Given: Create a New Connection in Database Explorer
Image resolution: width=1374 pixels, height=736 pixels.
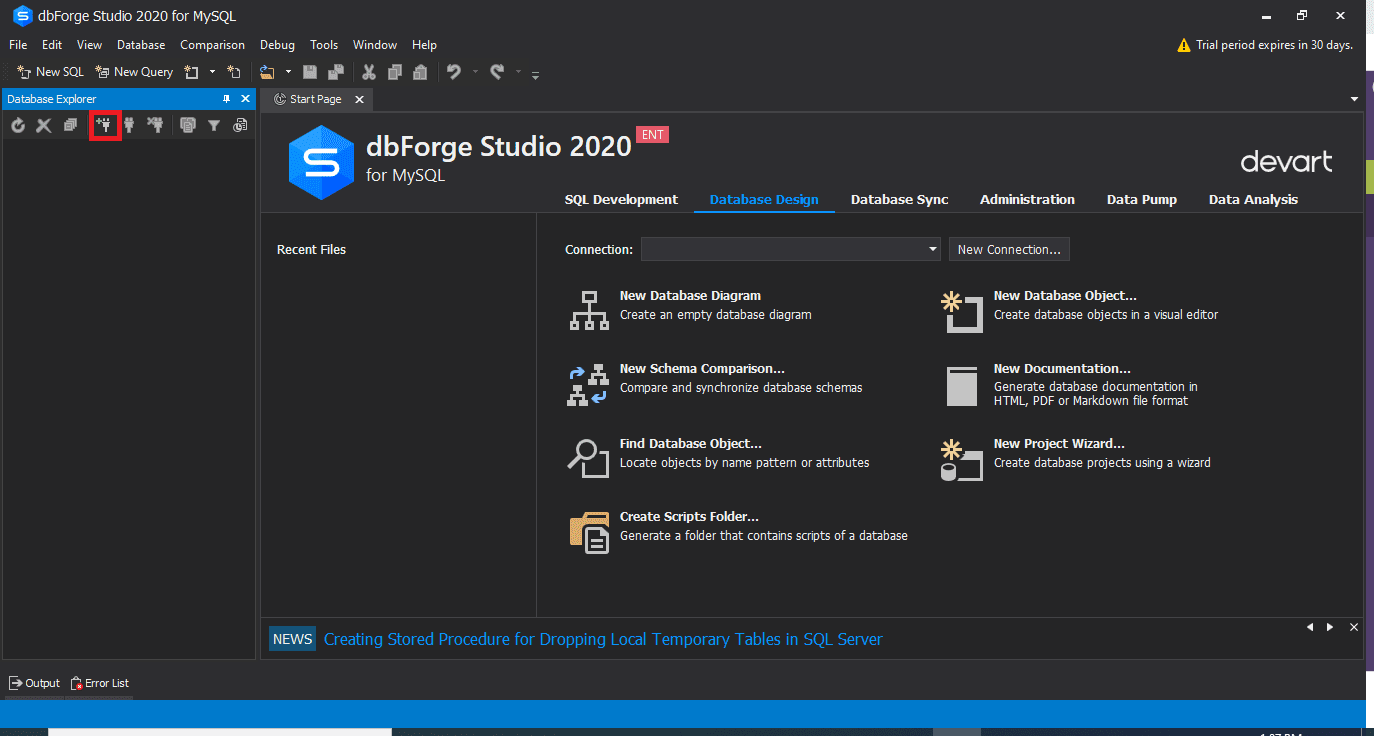Looking at the screenshot, I should pyautogui.click(x=105, y=125).
